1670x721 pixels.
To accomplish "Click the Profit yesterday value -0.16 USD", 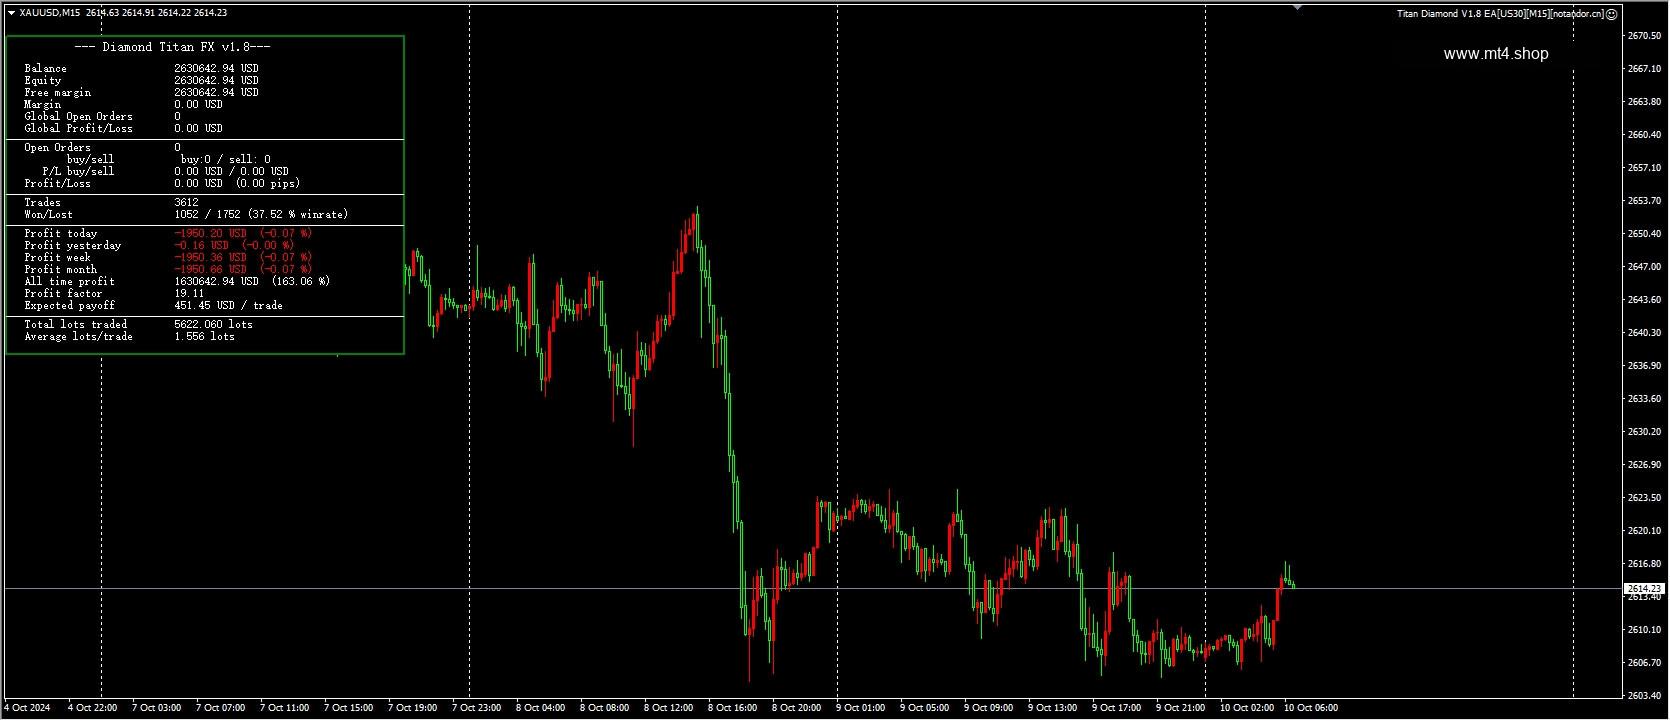I will pos(234,246).
